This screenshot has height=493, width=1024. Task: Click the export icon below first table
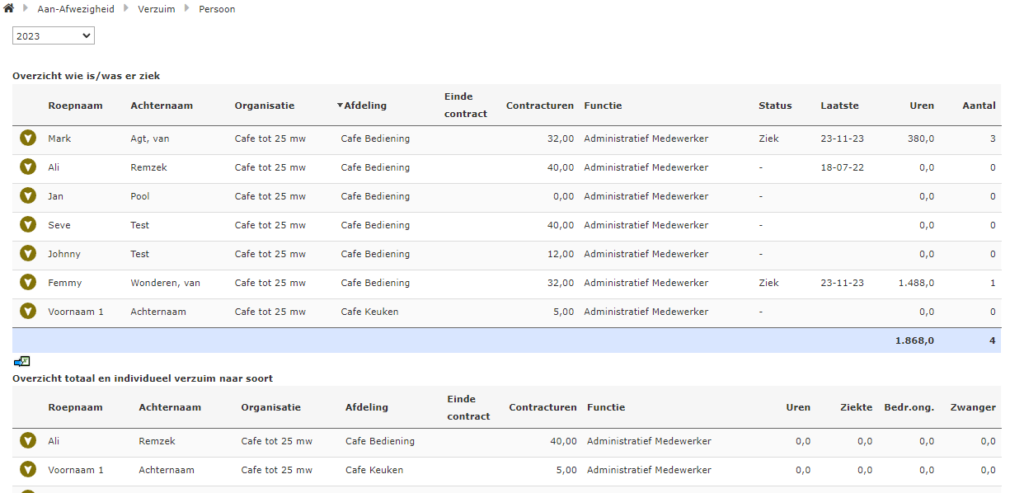coord(22,362)
